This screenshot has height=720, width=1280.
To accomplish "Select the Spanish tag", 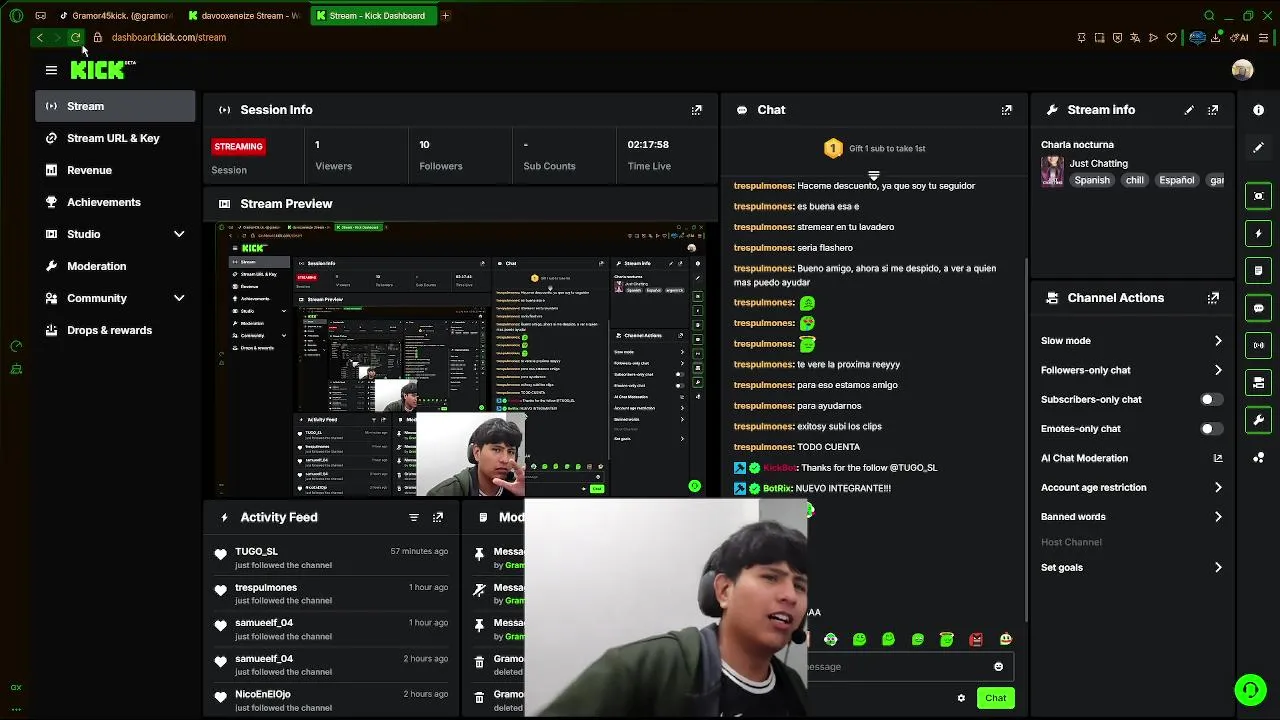I will [x=1092, y=180].
